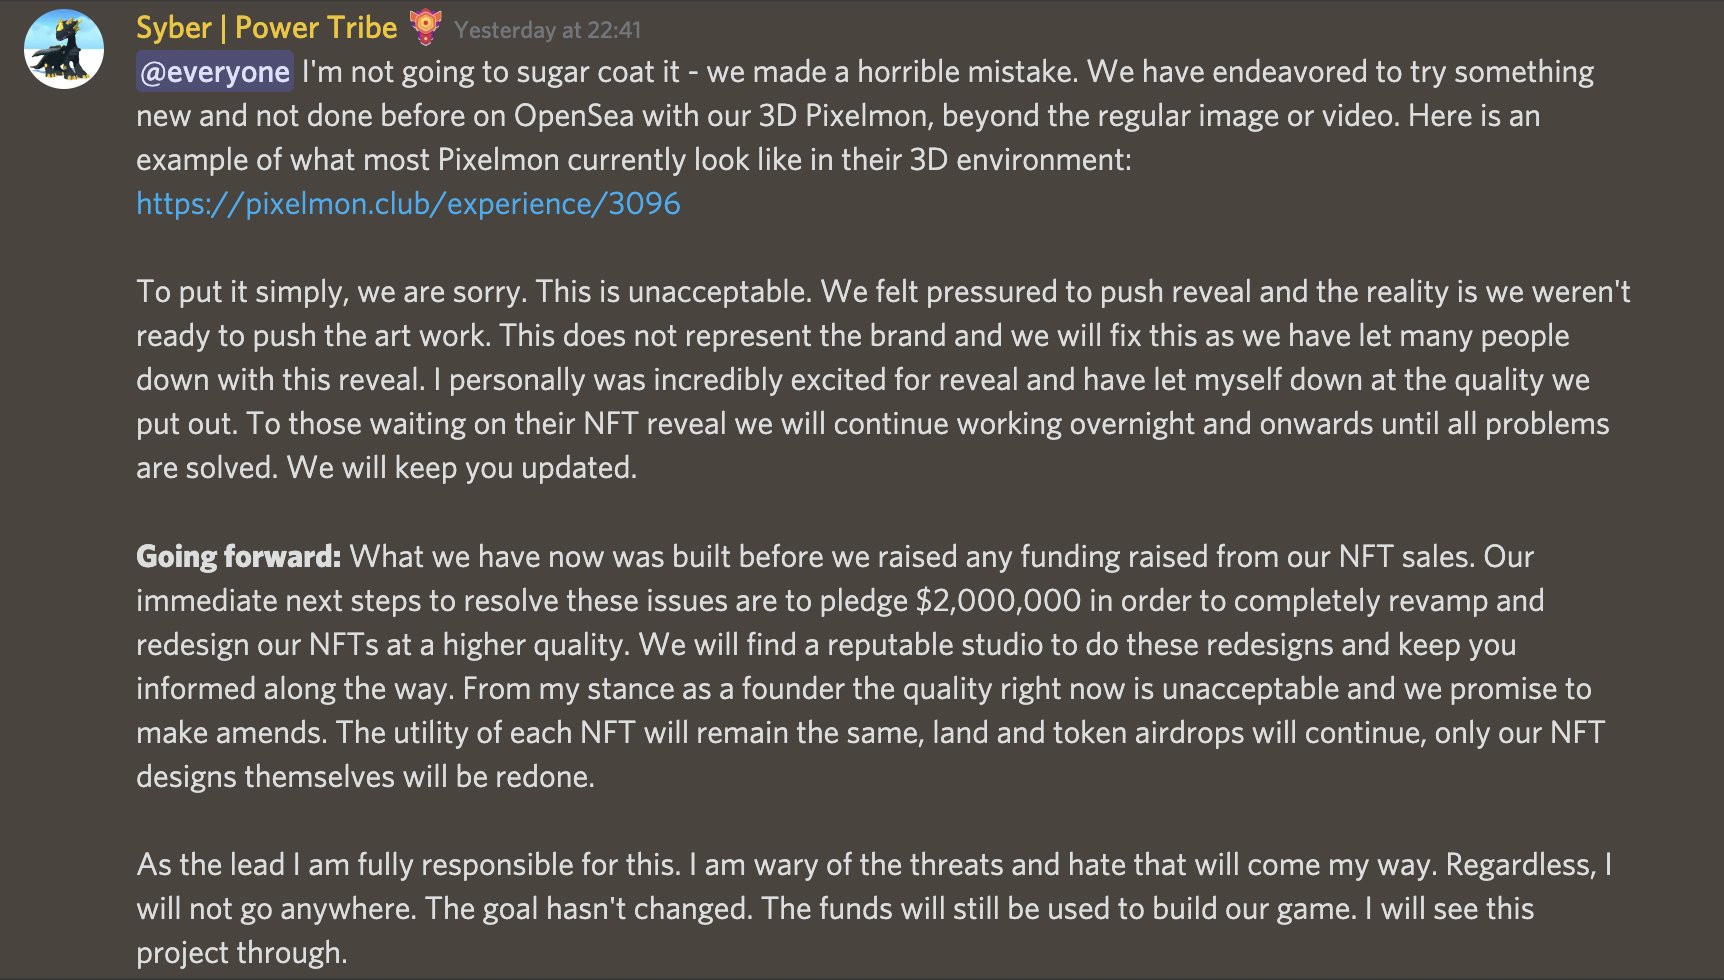1724x980 pixels.
Task: Open Syber's profile avatar
Action: tap(64, 49)
